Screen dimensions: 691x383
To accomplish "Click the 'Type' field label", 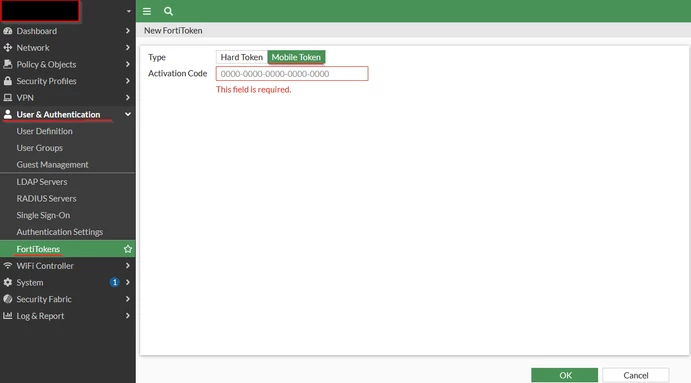I will click(157, 57).
